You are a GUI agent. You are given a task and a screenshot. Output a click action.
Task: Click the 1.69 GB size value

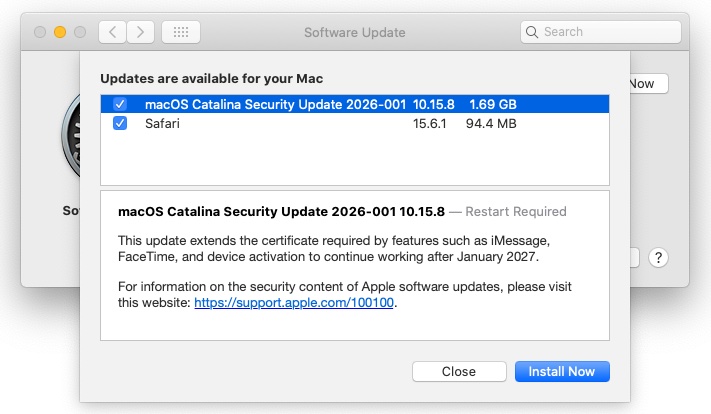coord(493,104)
